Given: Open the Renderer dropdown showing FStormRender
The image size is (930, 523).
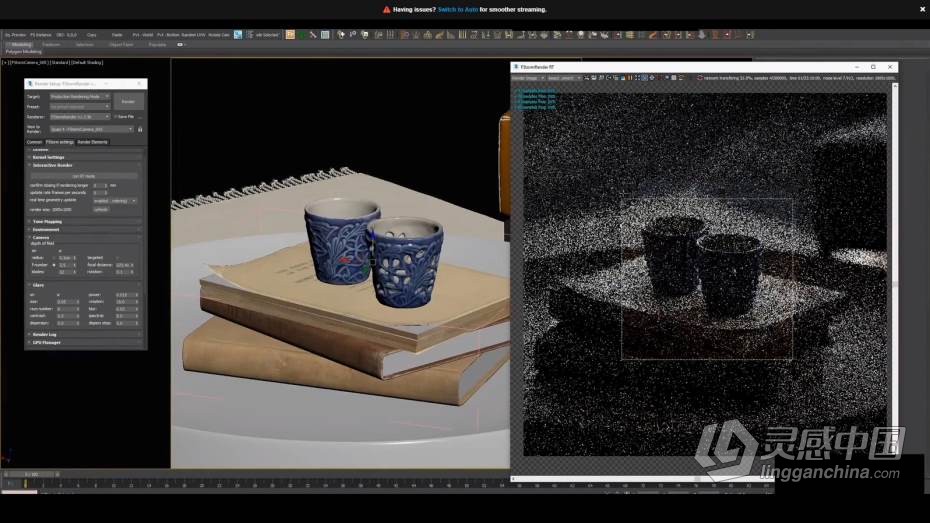Looking at the screenshot, I should (79, 117).
